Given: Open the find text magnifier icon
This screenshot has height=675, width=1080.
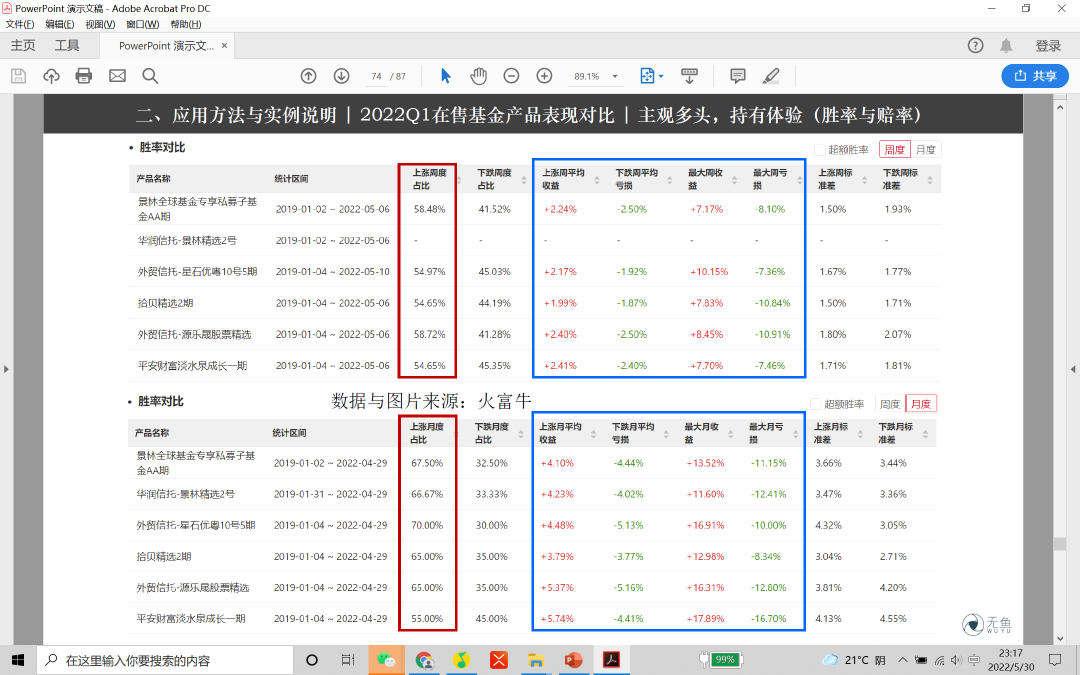Looking at the screenshot, I should click(x=150, y=76).
